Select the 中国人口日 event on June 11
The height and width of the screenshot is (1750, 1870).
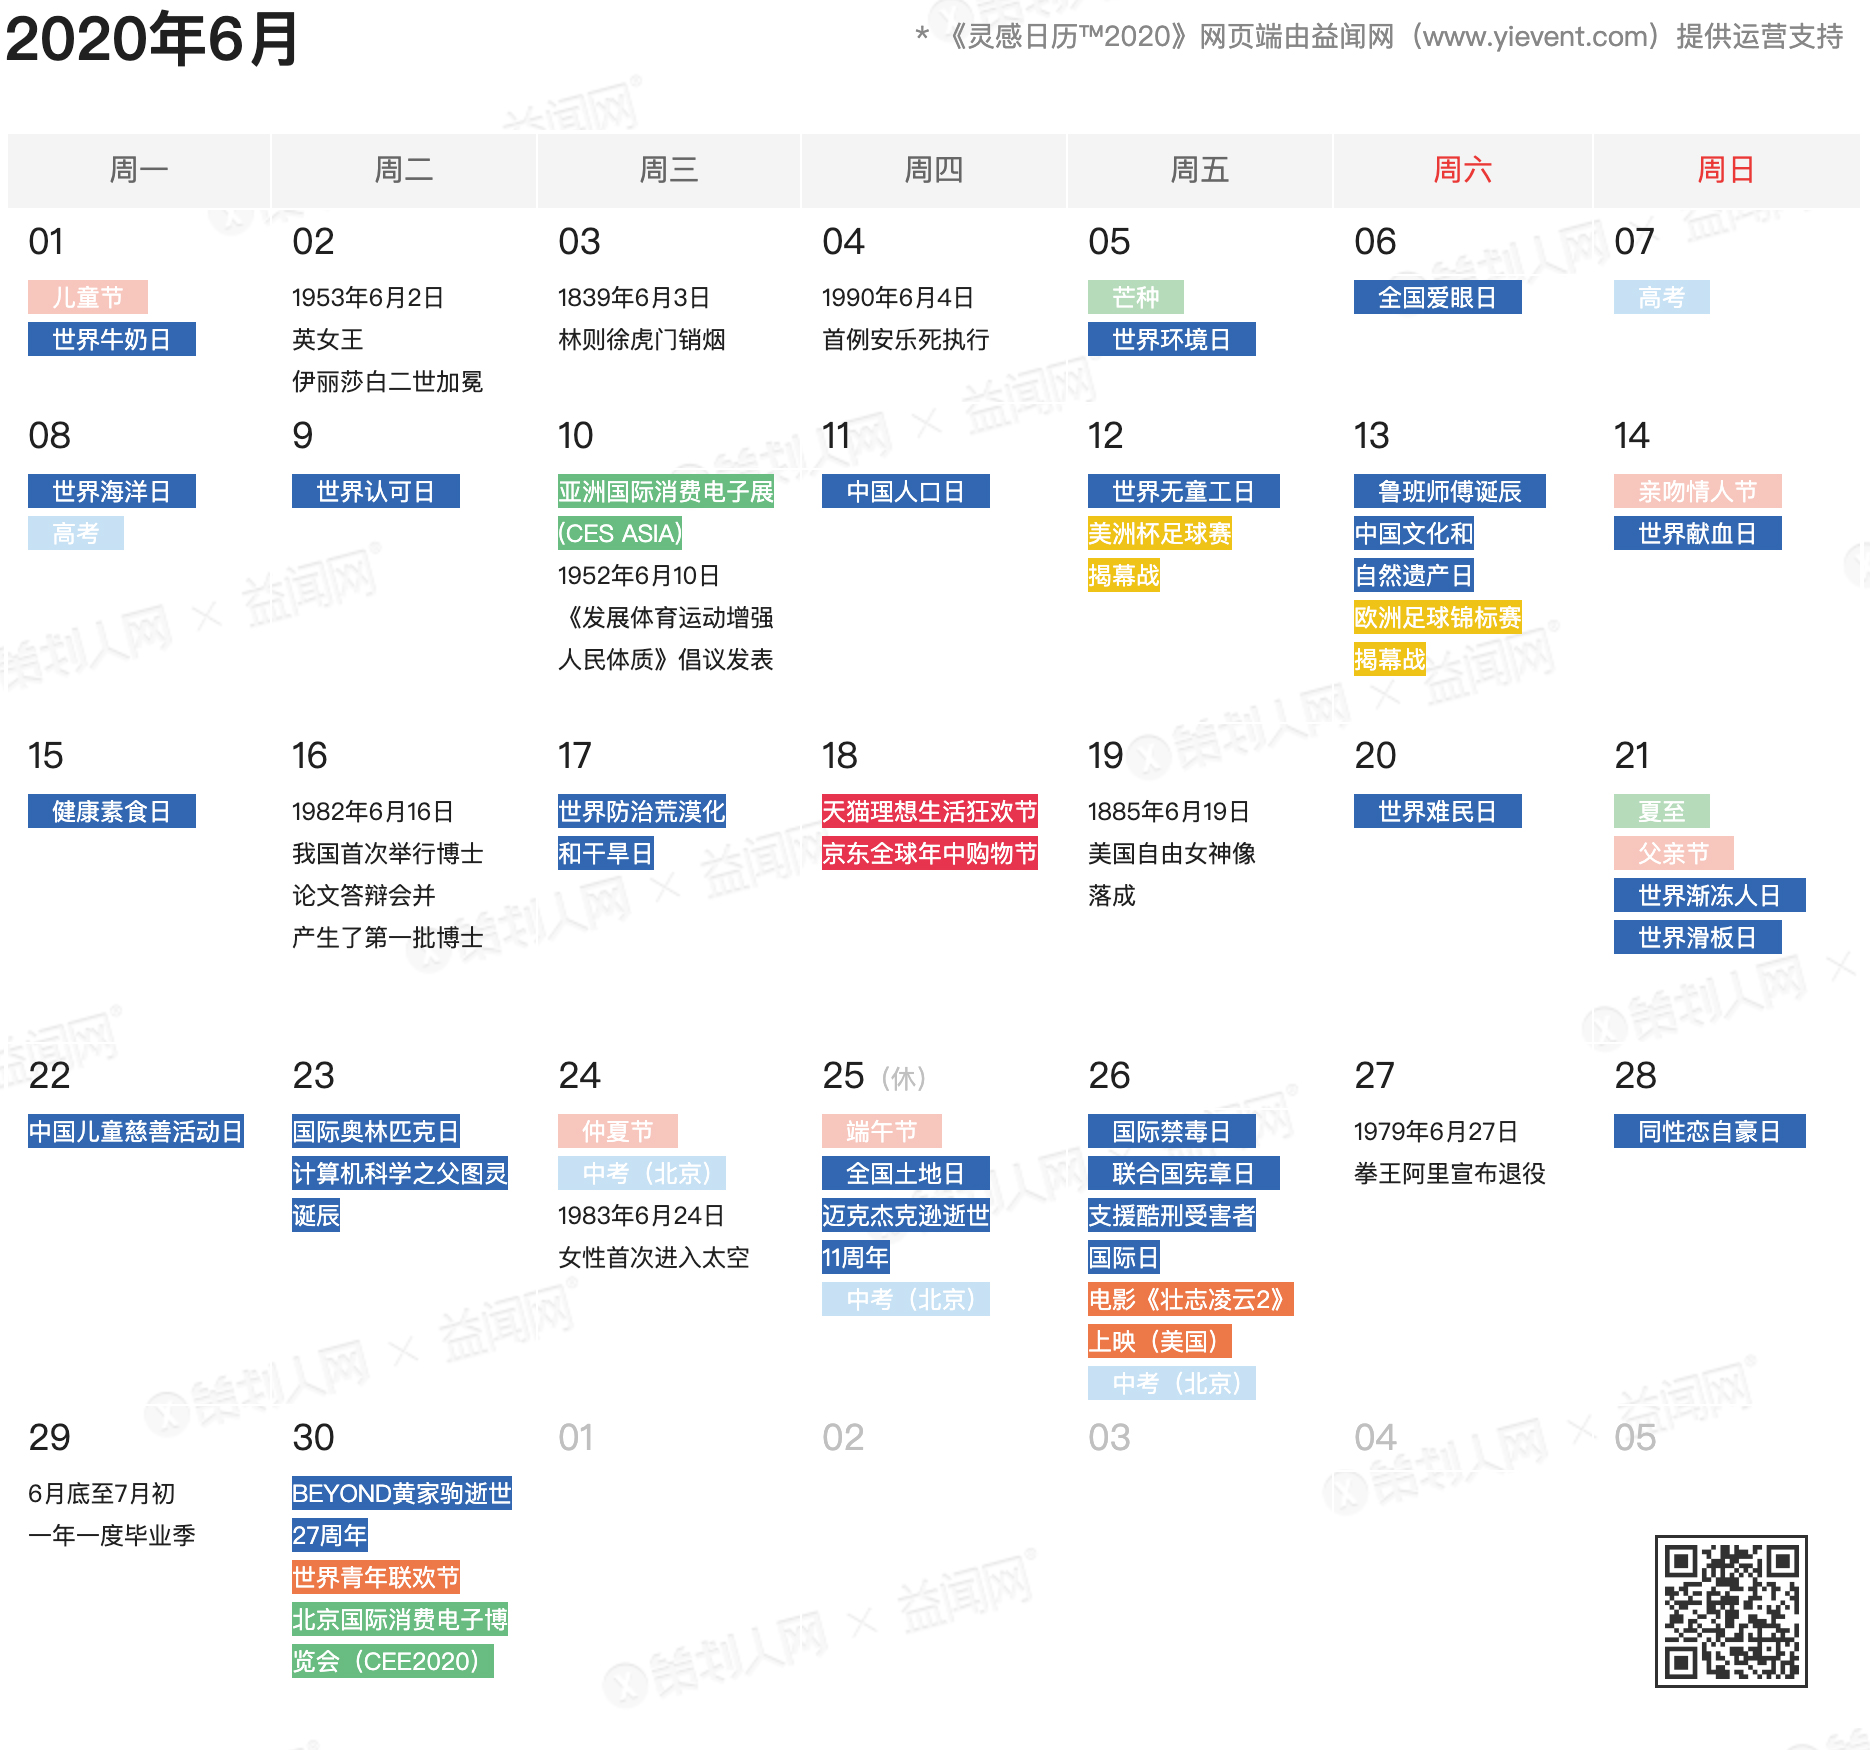[905, 491]
